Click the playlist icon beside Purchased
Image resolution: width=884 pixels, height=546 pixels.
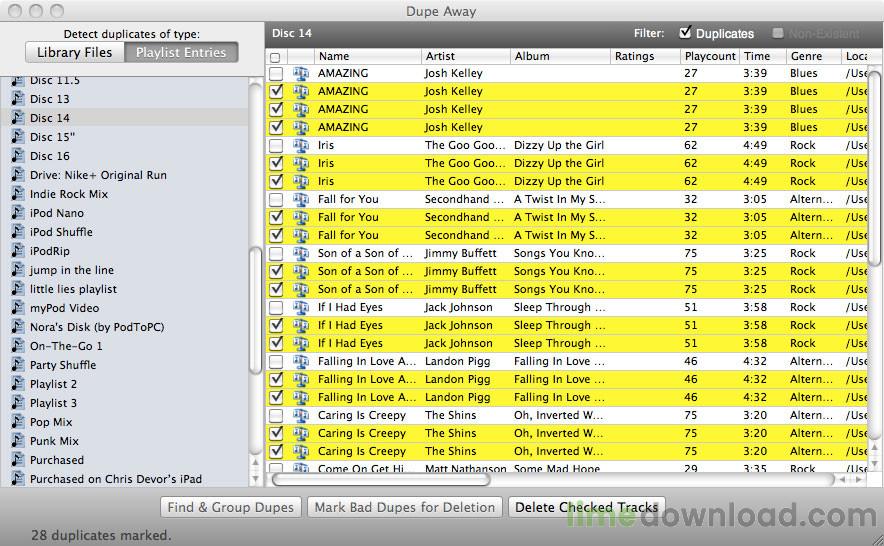pyautogui.click(x=16, y=460)
